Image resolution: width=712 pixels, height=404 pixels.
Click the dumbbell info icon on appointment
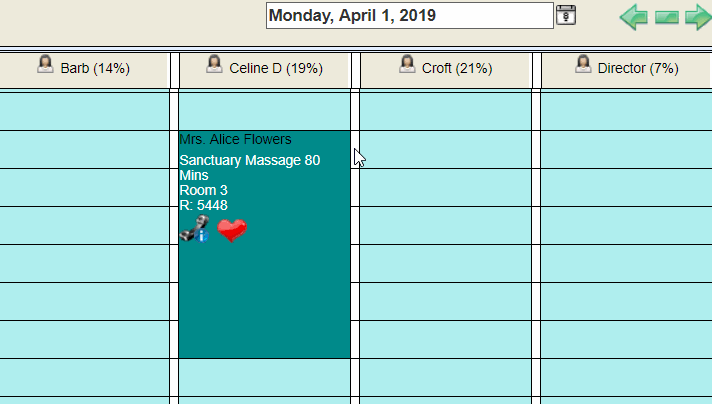[x=195, y=229]
